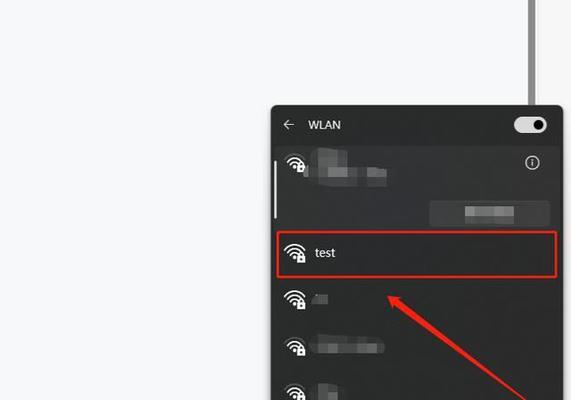Click the blurred button under connected network

(x=489, y=213)
